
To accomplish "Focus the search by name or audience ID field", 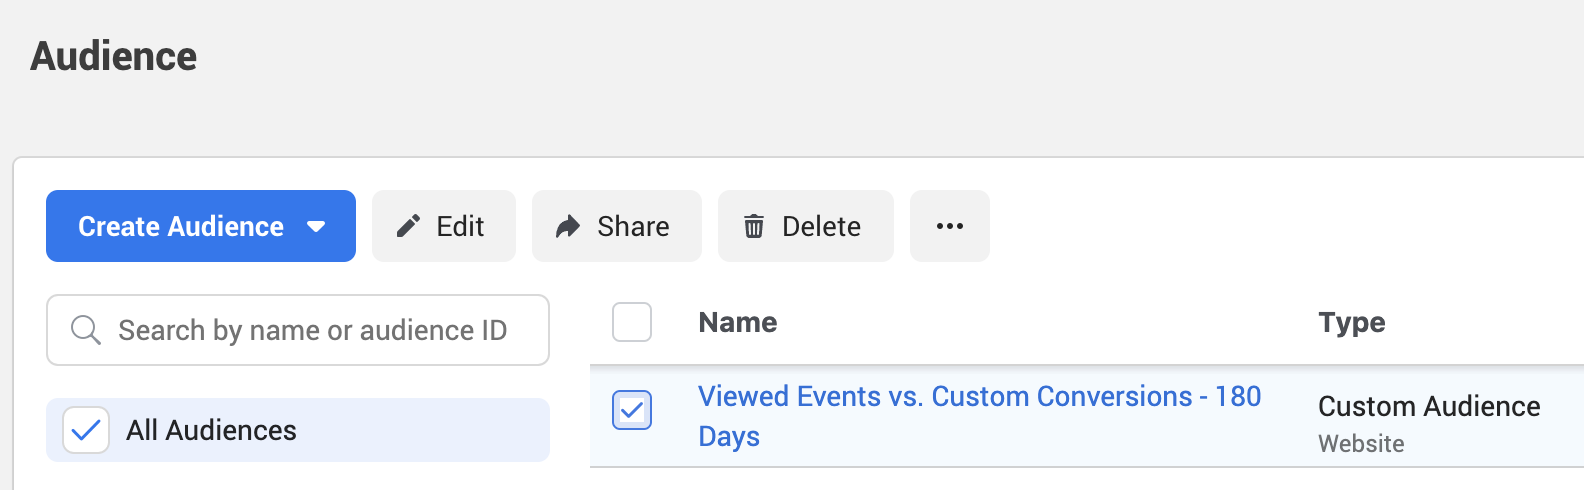I will click(x=298, y=330).
